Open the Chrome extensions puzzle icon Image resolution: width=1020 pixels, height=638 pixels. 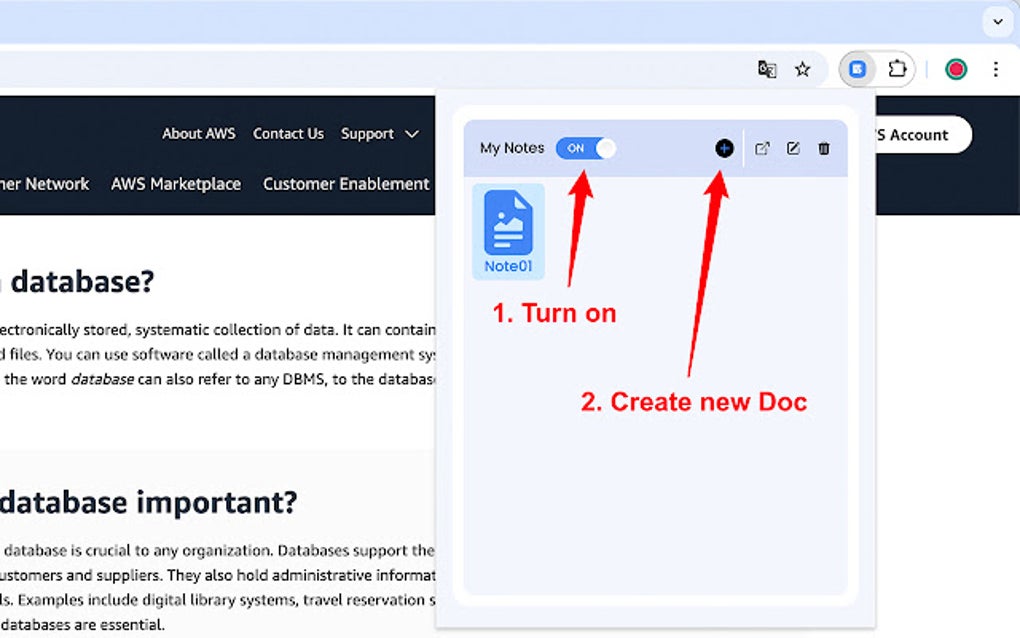click(897, 69)
